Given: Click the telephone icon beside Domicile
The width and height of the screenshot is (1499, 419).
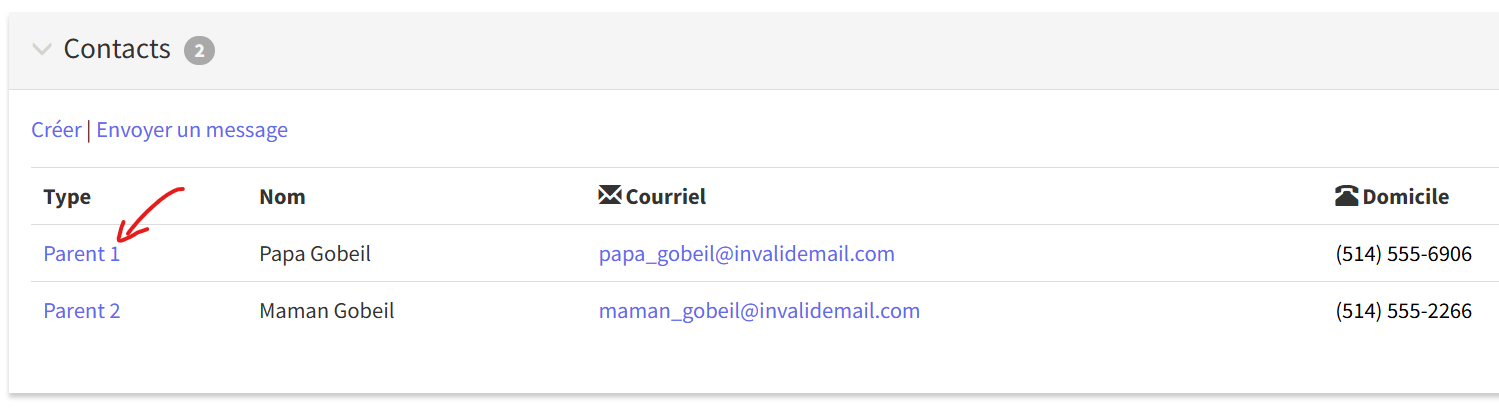Looking at the screenshot, I should click(x=1347, y=196).
